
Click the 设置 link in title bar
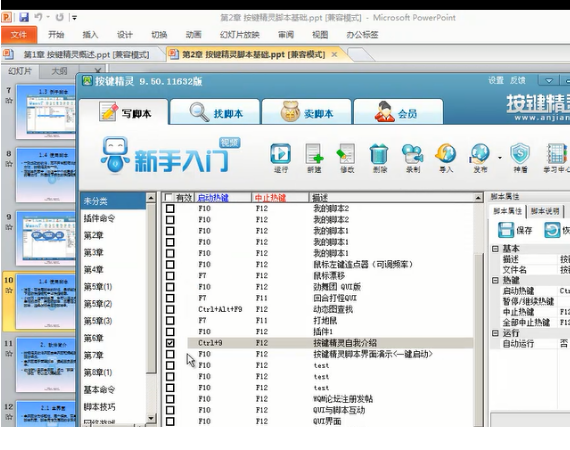pos(496,80)
